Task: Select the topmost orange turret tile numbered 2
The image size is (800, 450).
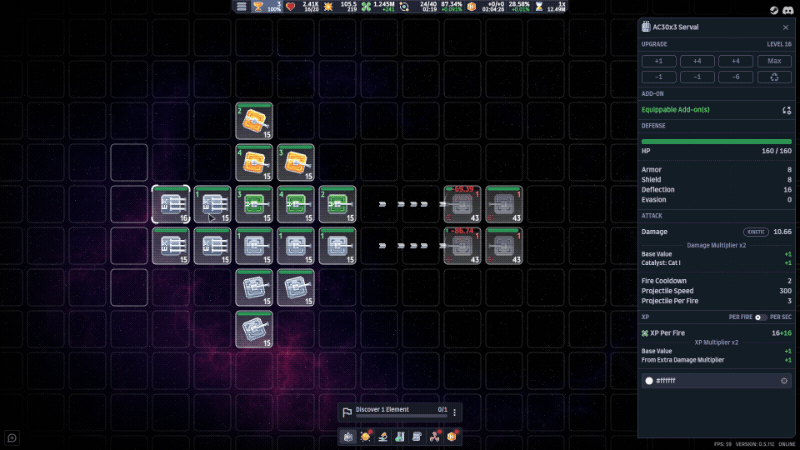Action: 254,121
